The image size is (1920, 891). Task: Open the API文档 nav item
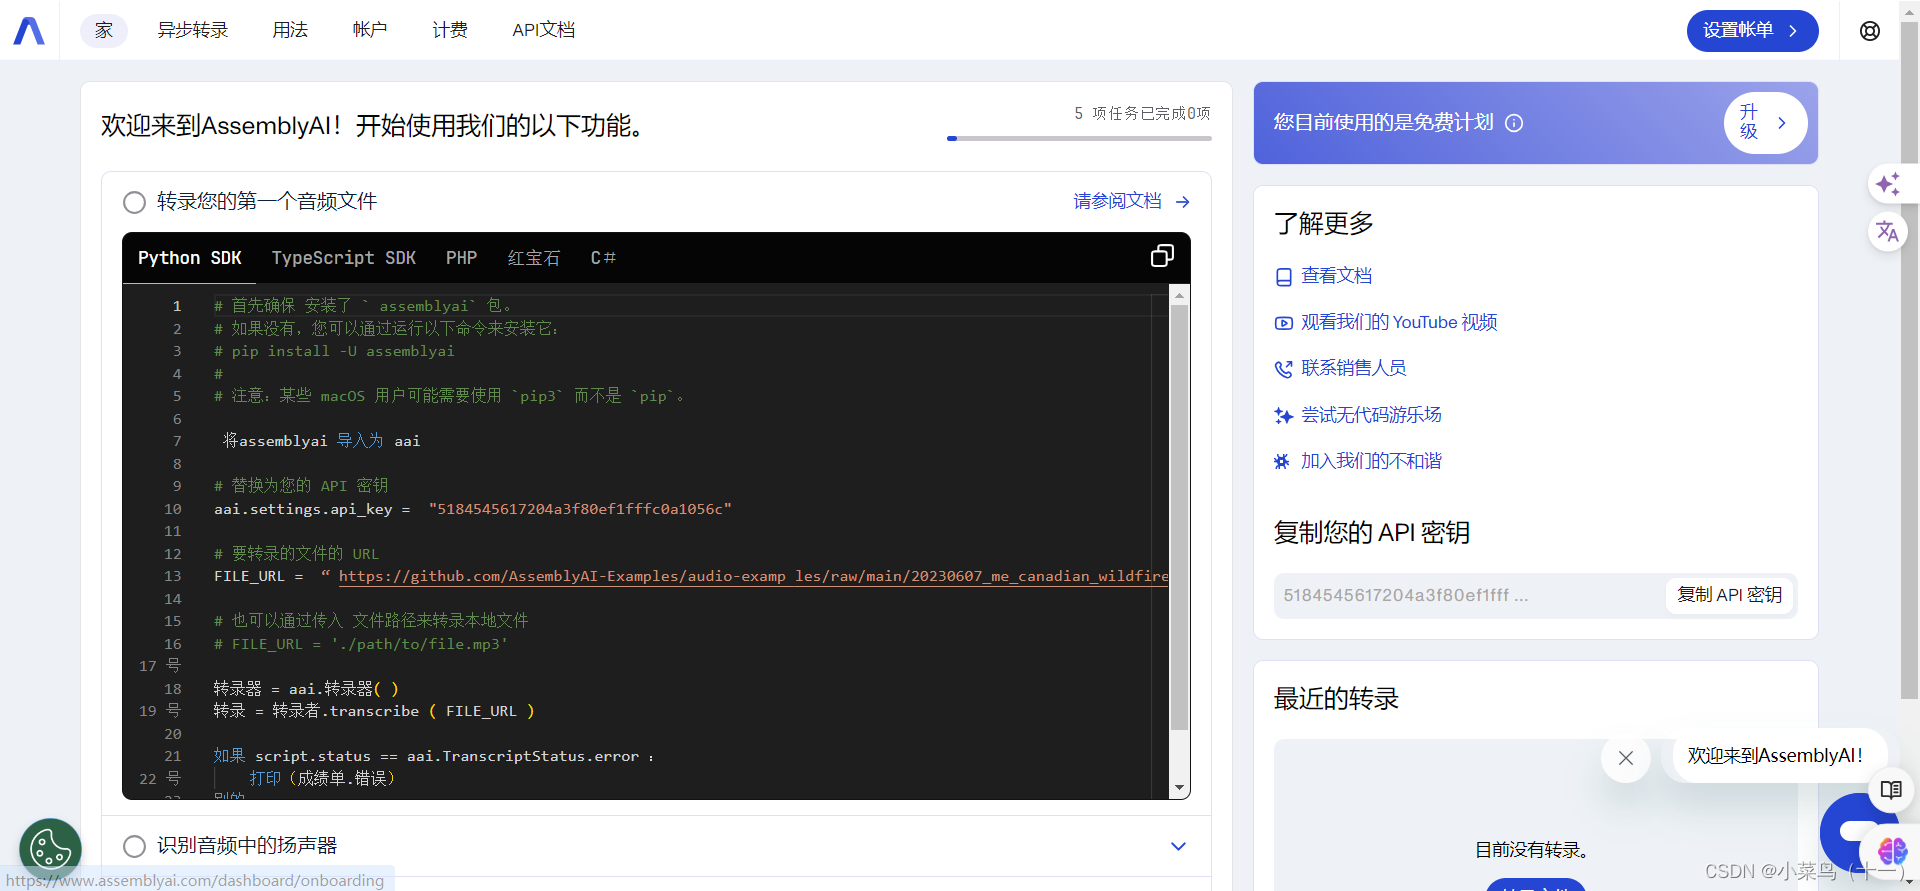(x=544, y=31)
